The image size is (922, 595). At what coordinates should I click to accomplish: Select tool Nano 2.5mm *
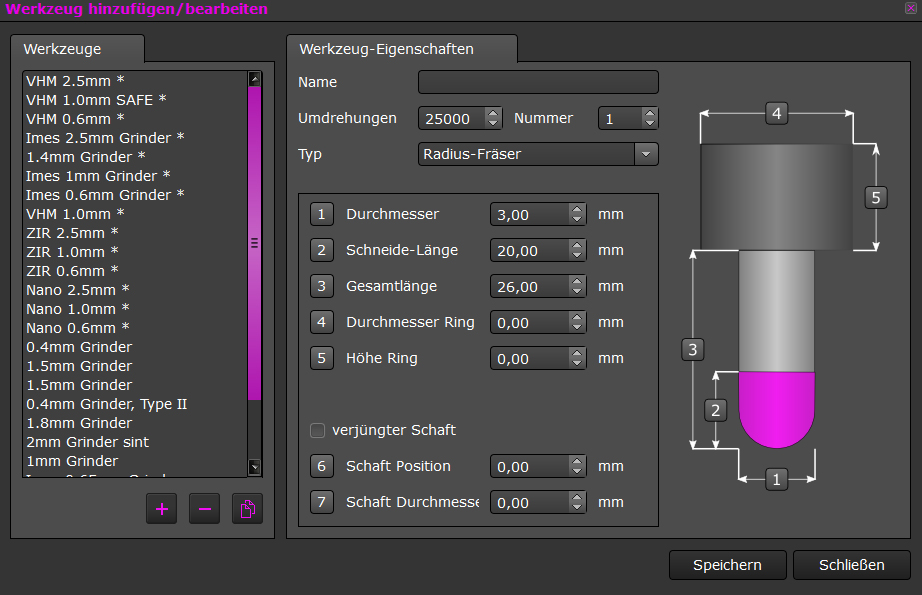click(135, 290)
